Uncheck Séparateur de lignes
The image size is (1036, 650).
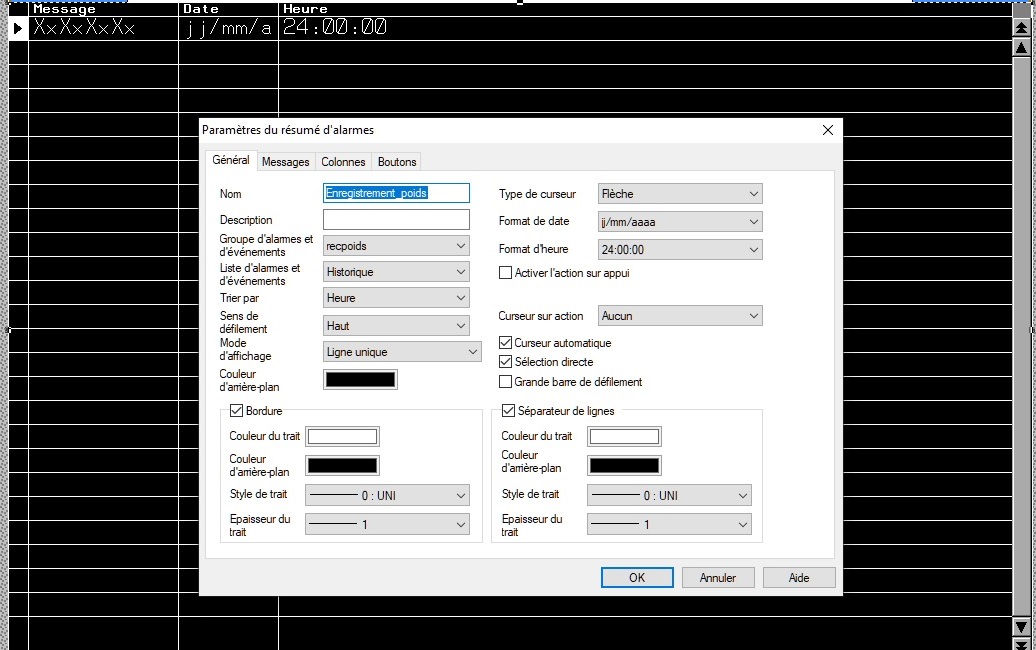[509, 411]
